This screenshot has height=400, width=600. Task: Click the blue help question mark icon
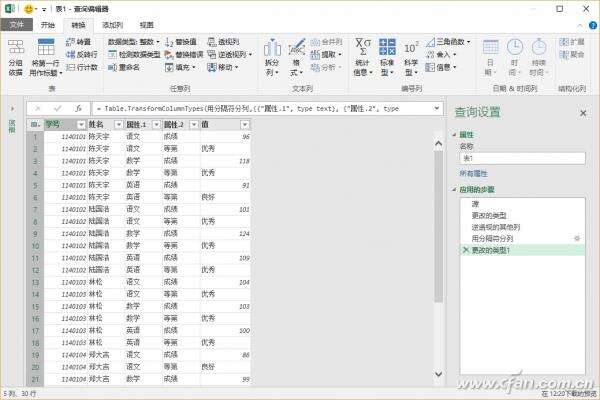[x=593, y=25]
